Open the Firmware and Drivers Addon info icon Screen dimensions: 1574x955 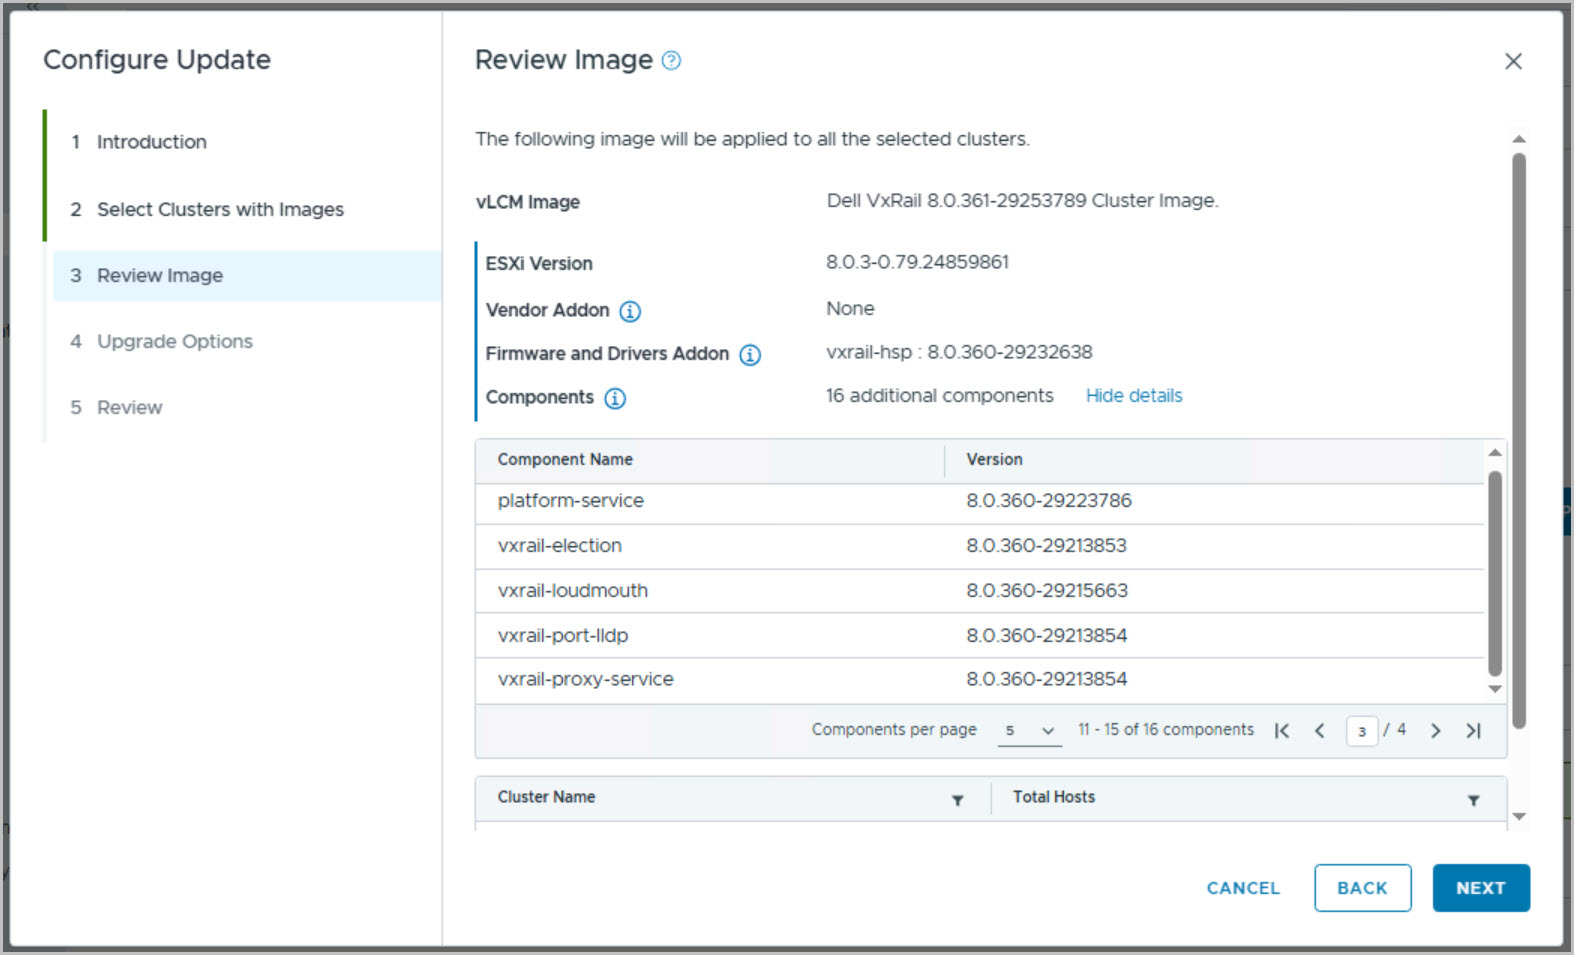[x=750, y=355]
